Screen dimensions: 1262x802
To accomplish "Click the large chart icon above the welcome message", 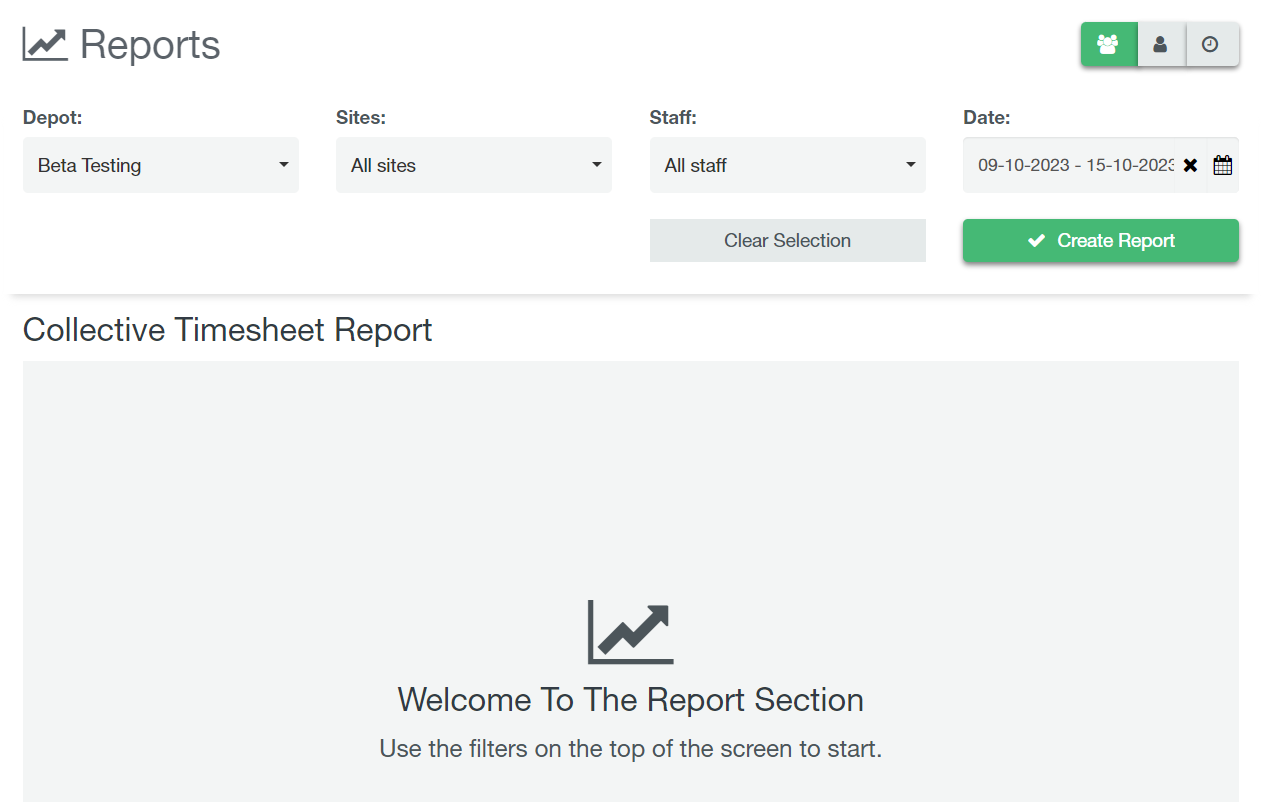I will pyautogui.click(x=631, y=632).
